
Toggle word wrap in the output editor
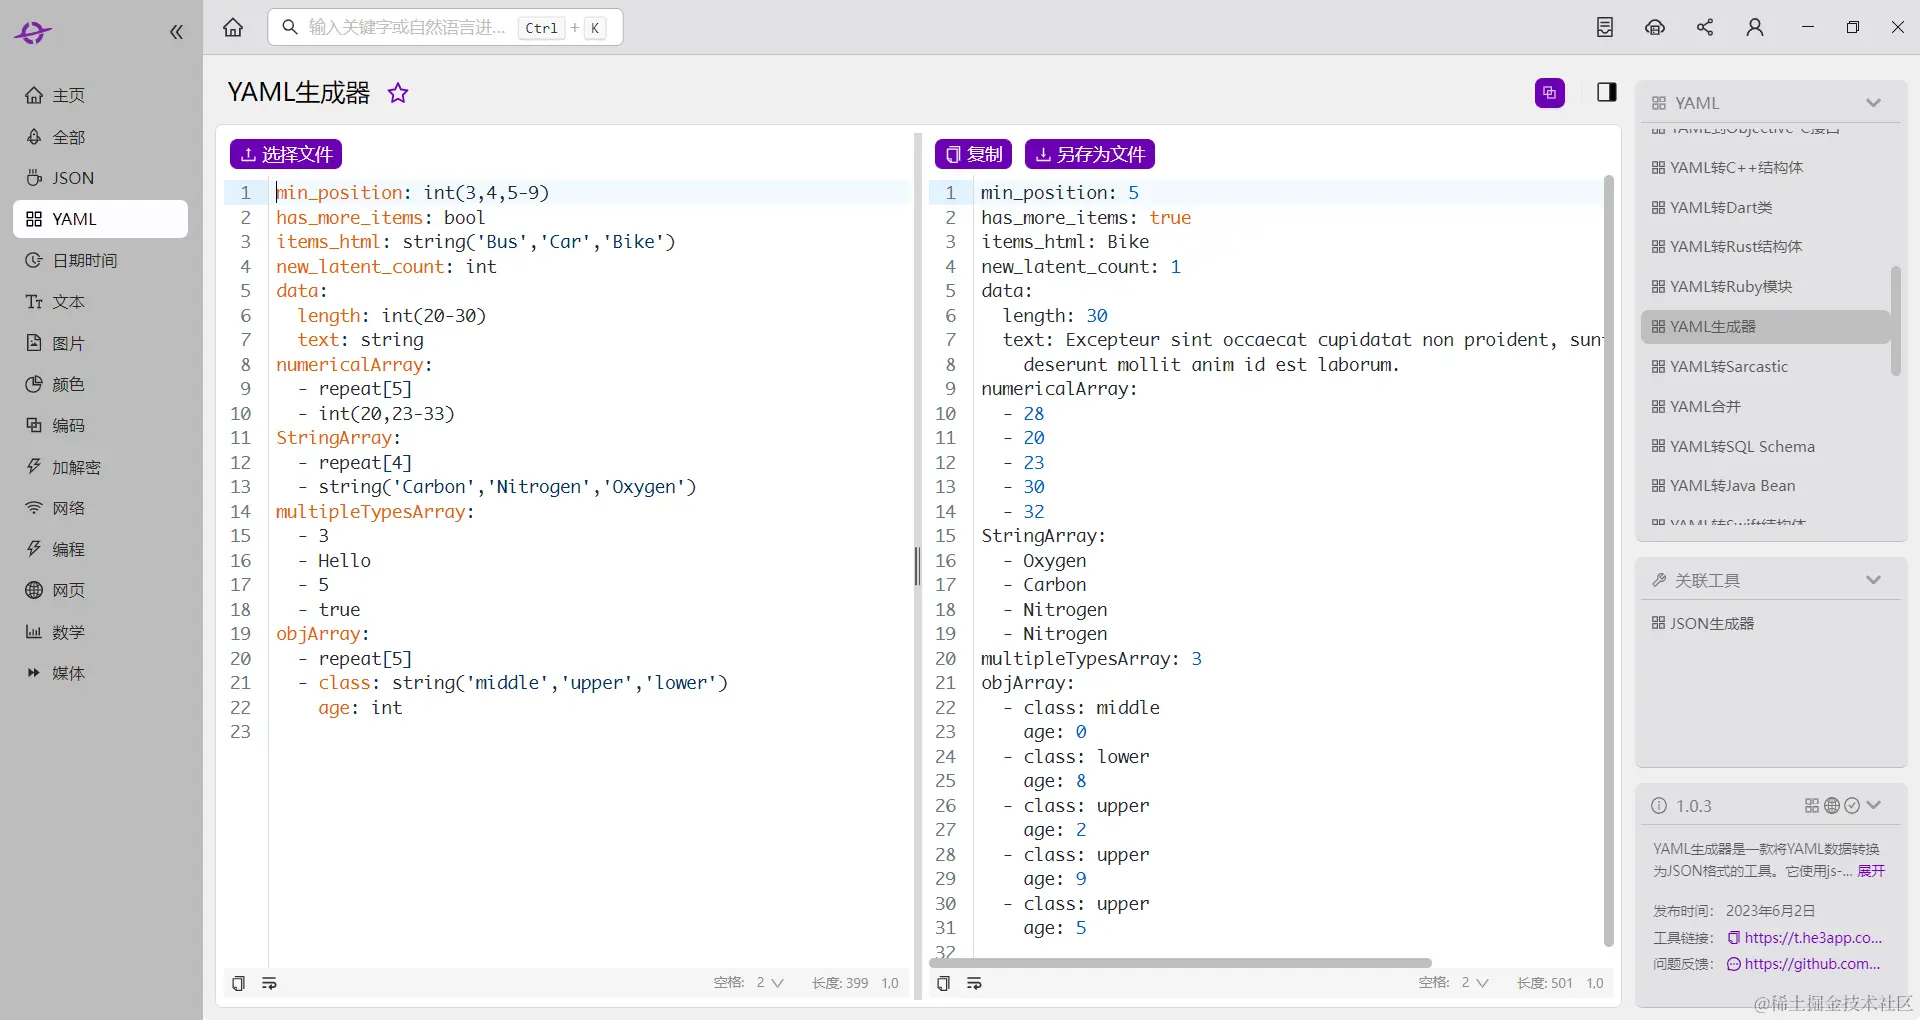(974, 983)
